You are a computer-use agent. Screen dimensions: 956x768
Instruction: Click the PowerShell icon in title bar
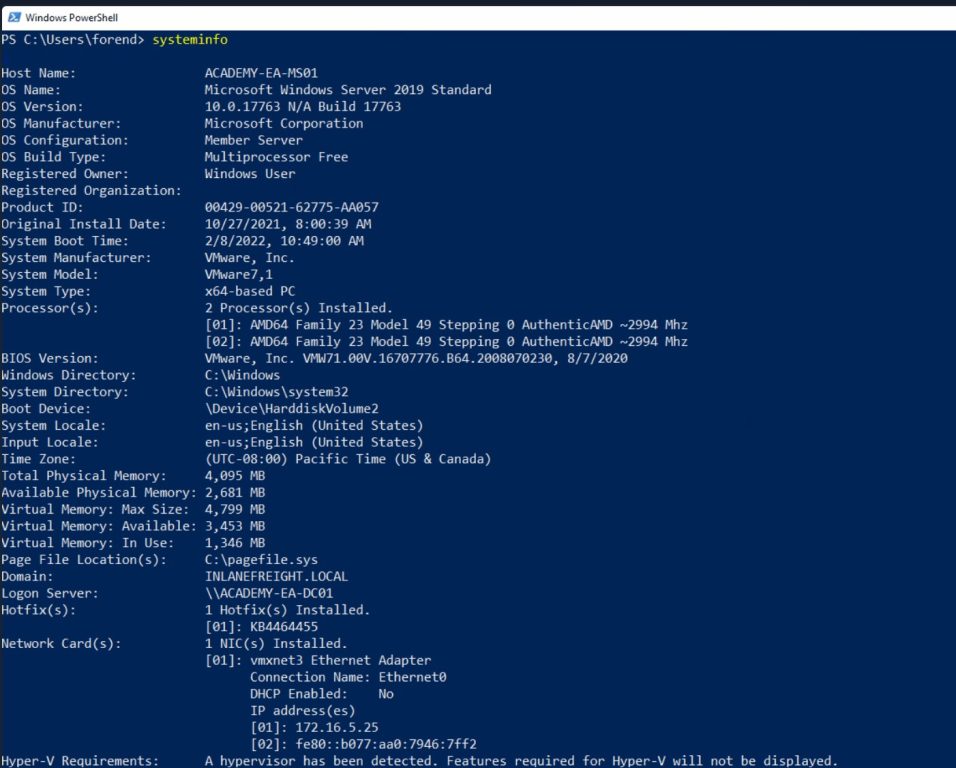14,17
